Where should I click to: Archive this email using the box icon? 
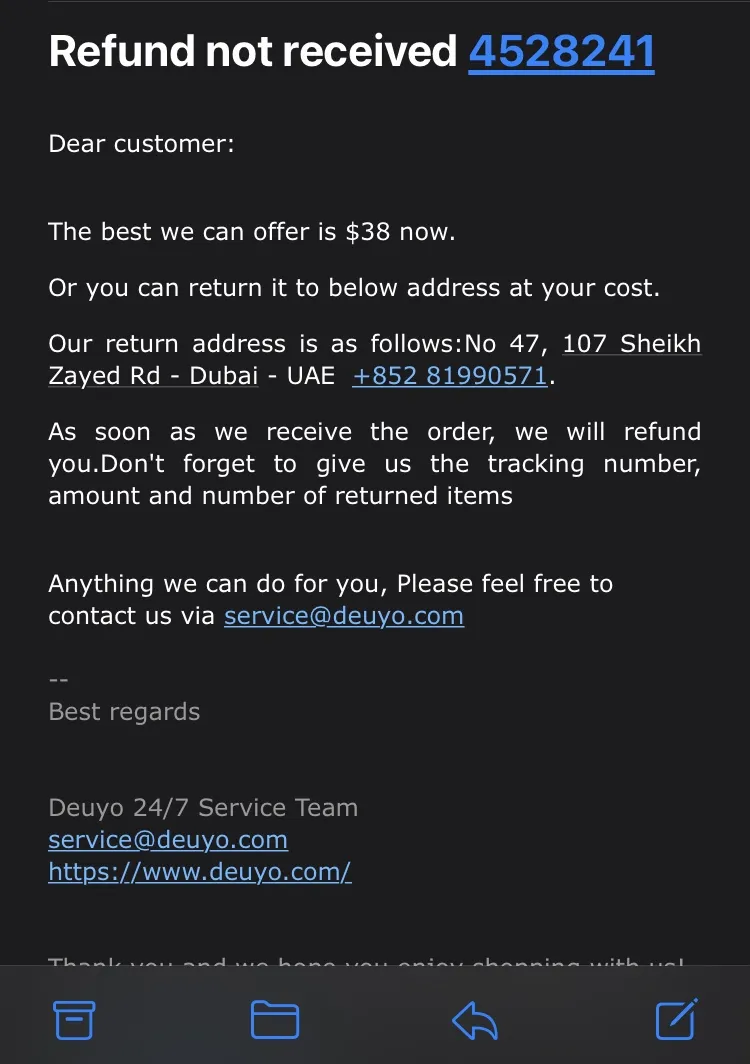pyautogui.click(x=74, y=1020)
